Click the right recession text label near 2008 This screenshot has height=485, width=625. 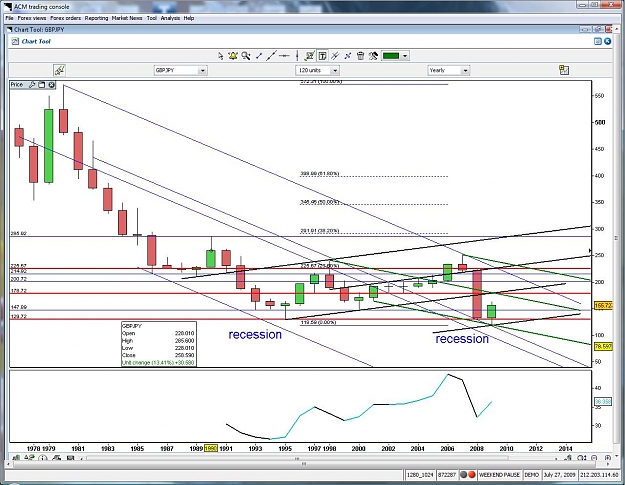pos(462,339)
